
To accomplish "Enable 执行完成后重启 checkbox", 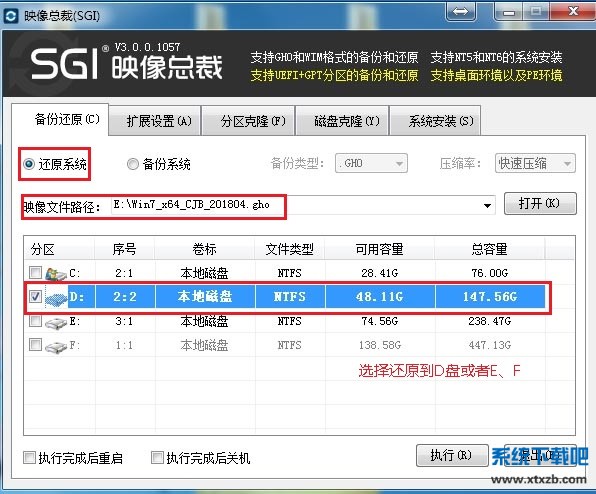I will pyautogui.click(x=29, y=458).
